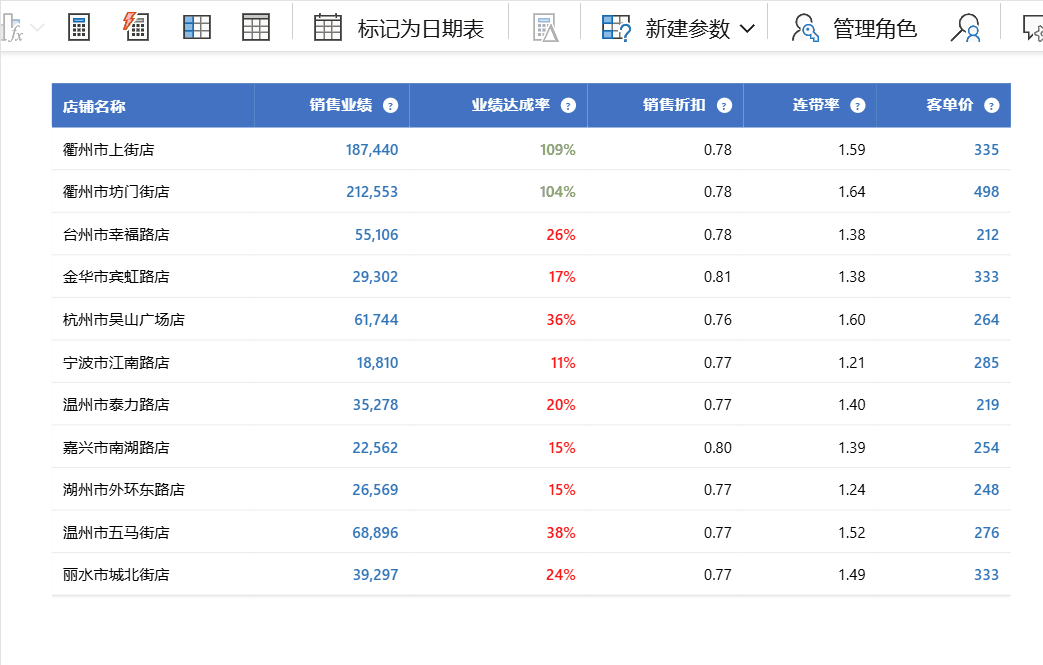Select store row 丽水市城北街店
The width and height of the screenshot is (1043, 665).
[x=531, y=575]
